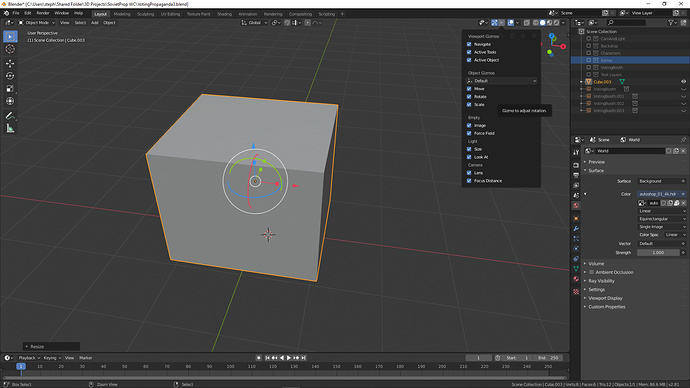Open the timeline Keying menu

click(x=52, y=358)
